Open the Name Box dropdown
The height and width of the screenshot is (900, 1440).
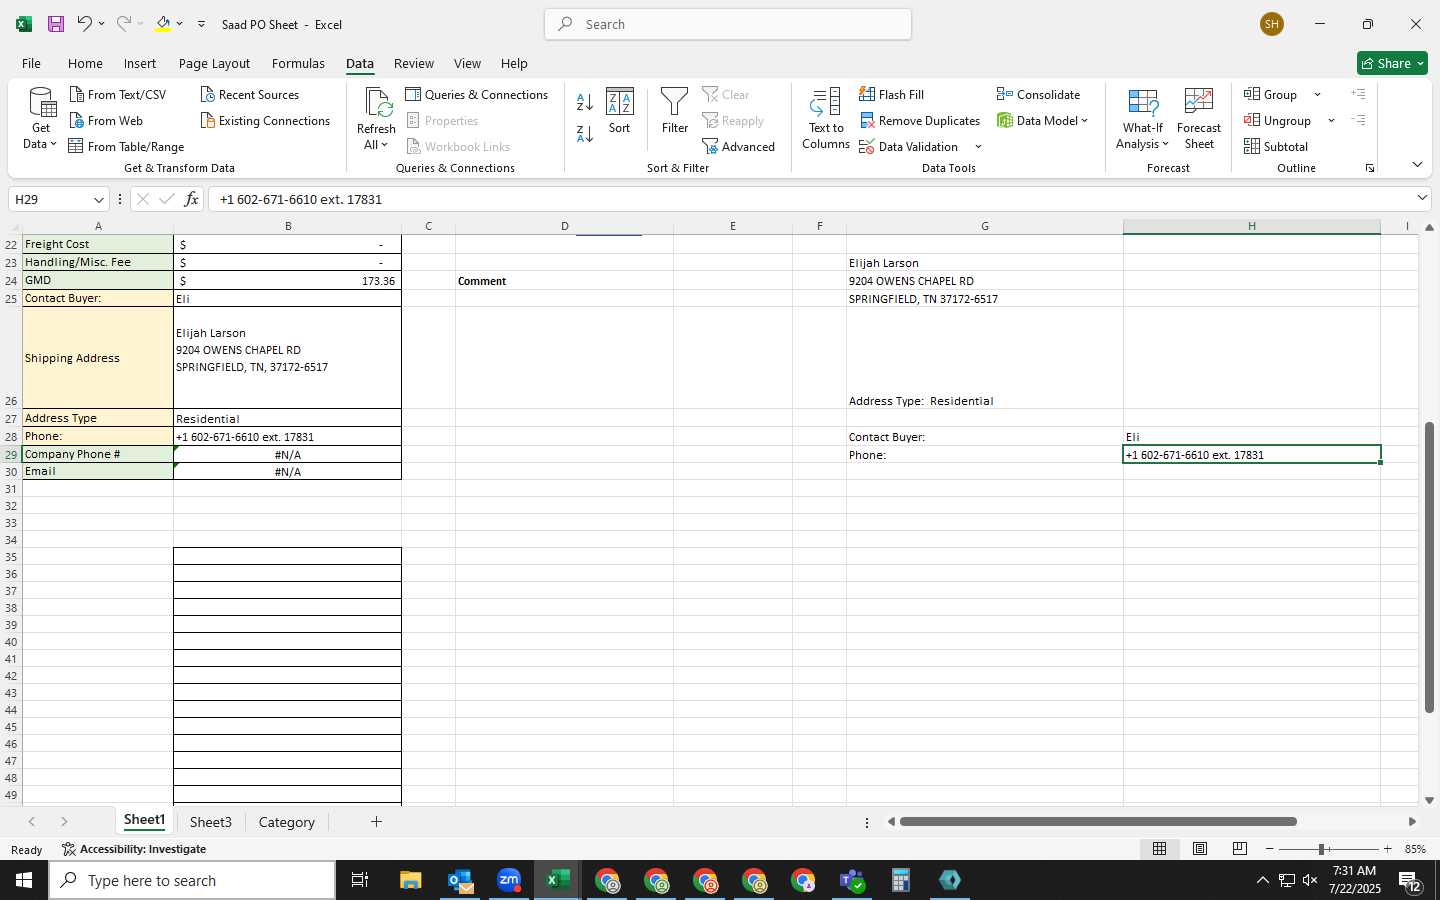click(98, 199)
